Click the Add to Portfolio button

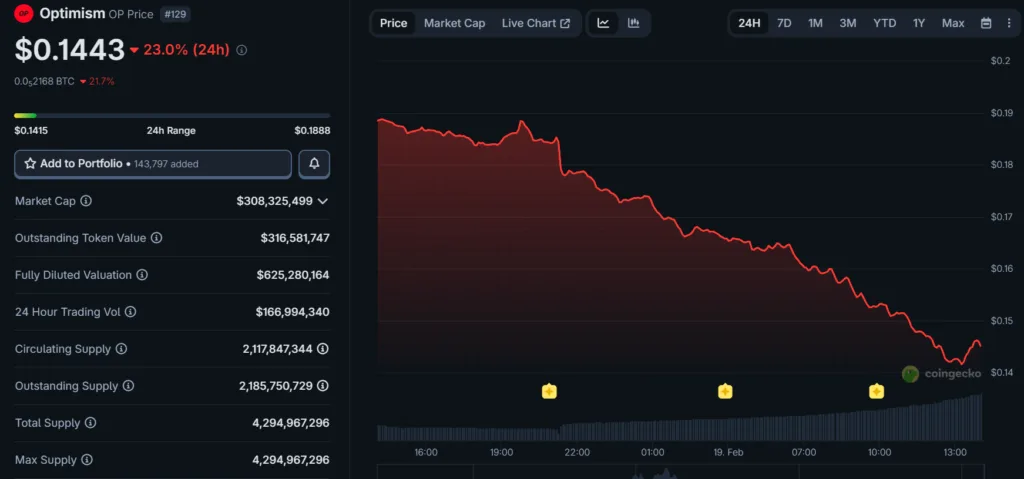(153, 164)
